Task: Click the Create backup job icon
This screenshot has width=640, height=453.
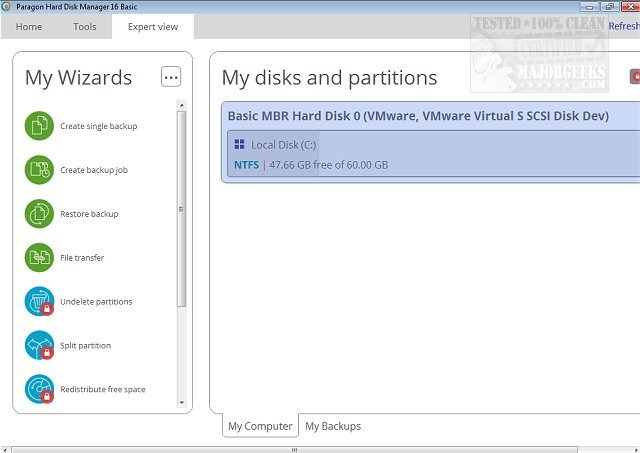Action: (39, 170)
